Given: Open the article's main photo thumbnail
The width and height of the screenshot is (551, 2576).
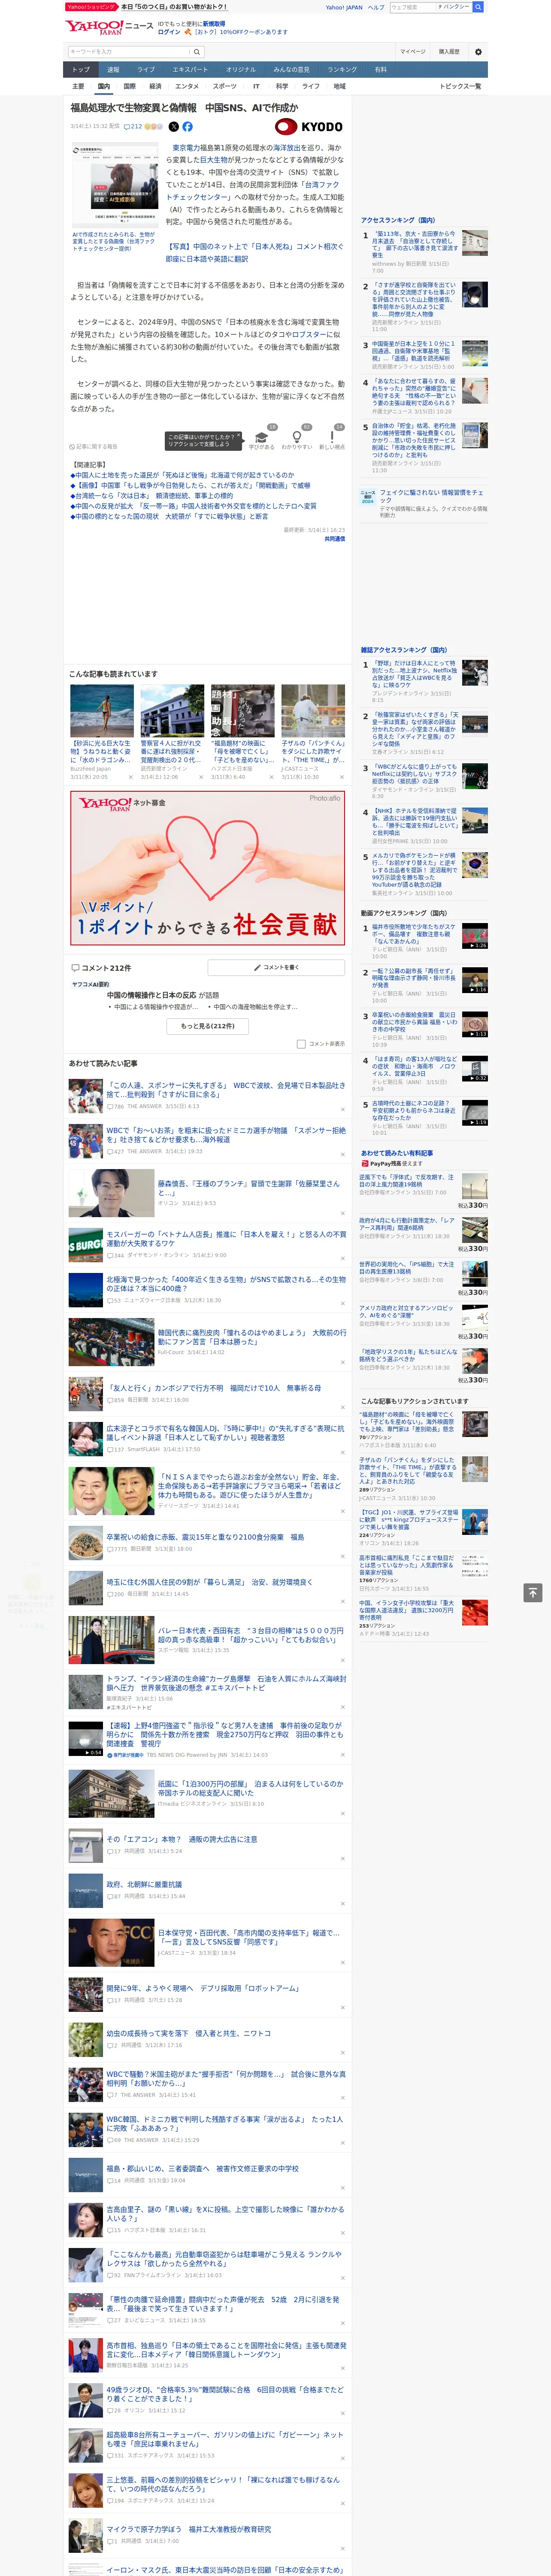Looking at the screenshot, I should [x=115, y=186].
